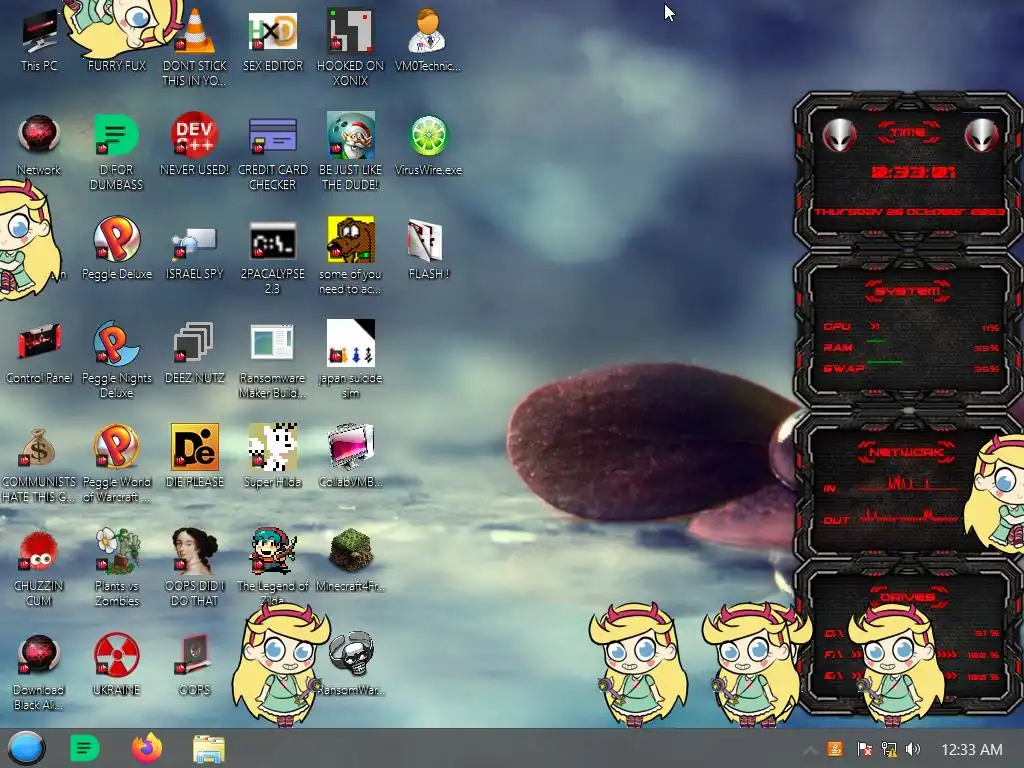This screenshot has height=768, width=1024.
Task: Click the SWAP usage bar in SYSTEM widget
Action: (x=884, y=361)
